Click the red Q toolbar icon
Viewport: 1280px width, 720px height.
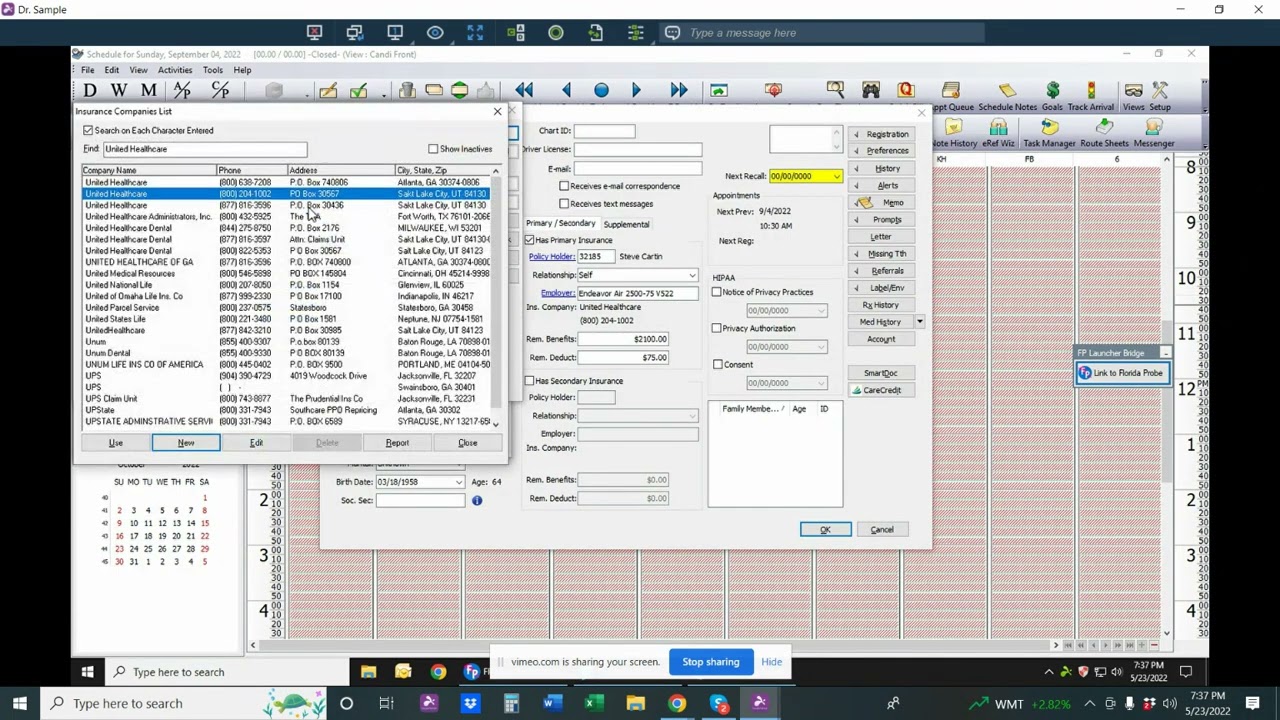pyautogui.click(x=906, y=91)
